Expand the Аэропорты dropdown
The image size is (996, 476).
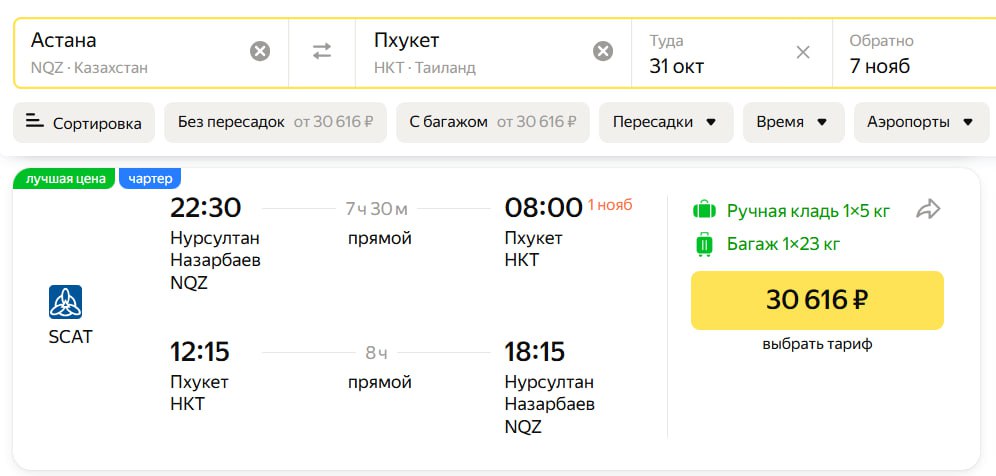click(x=920, y=122)
